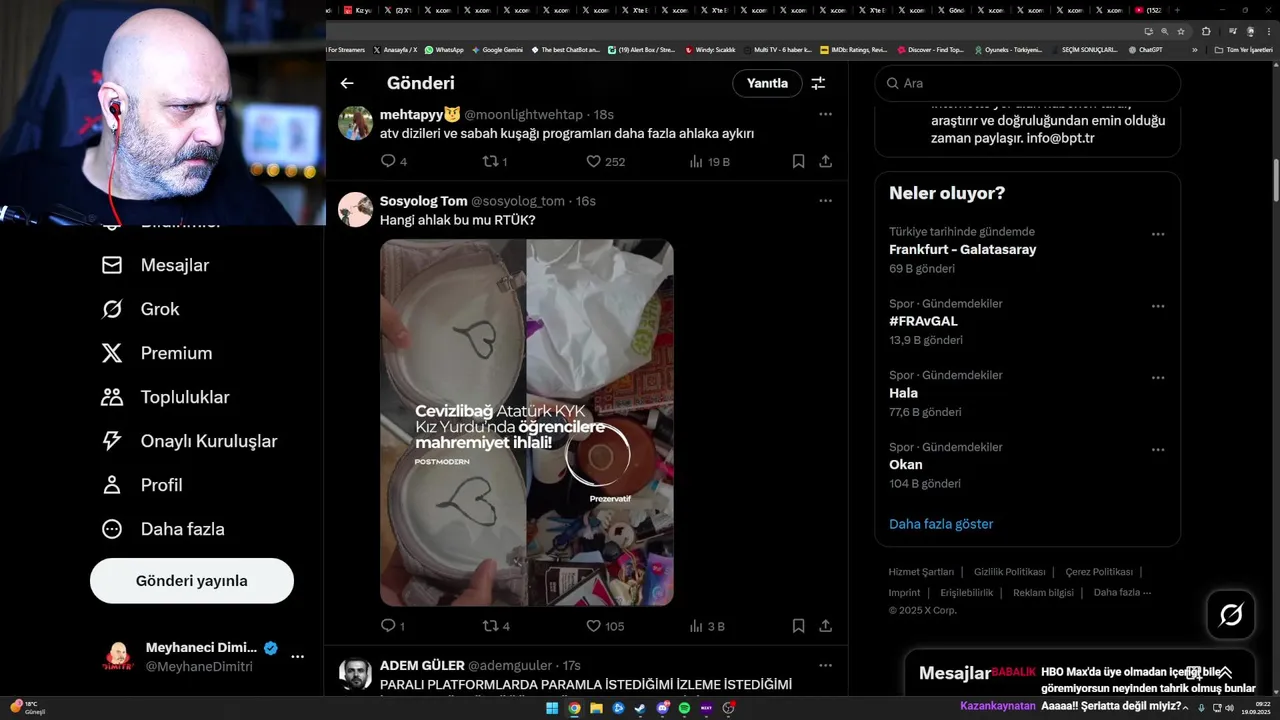1280x720 pixels.
Task: Open Onaylı Kuruluşlar in the sidebar
Action: click(x=189, y=441)
